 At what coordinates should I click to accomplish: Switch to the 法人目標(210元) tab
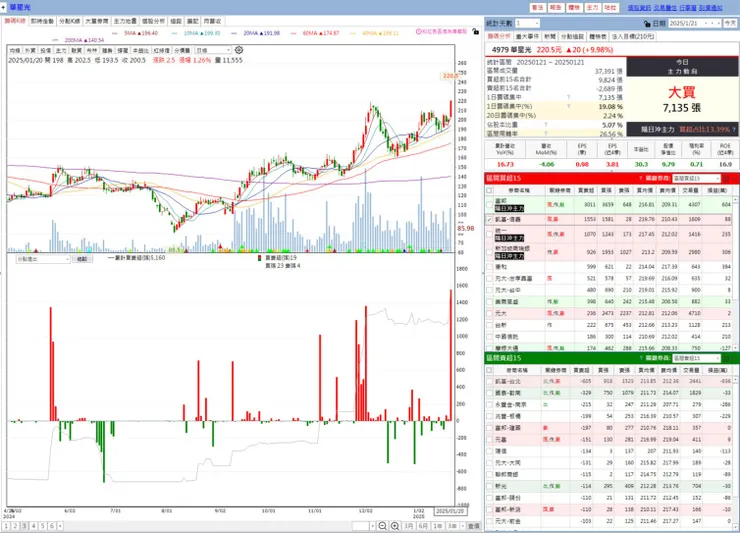tap(633, 36)
